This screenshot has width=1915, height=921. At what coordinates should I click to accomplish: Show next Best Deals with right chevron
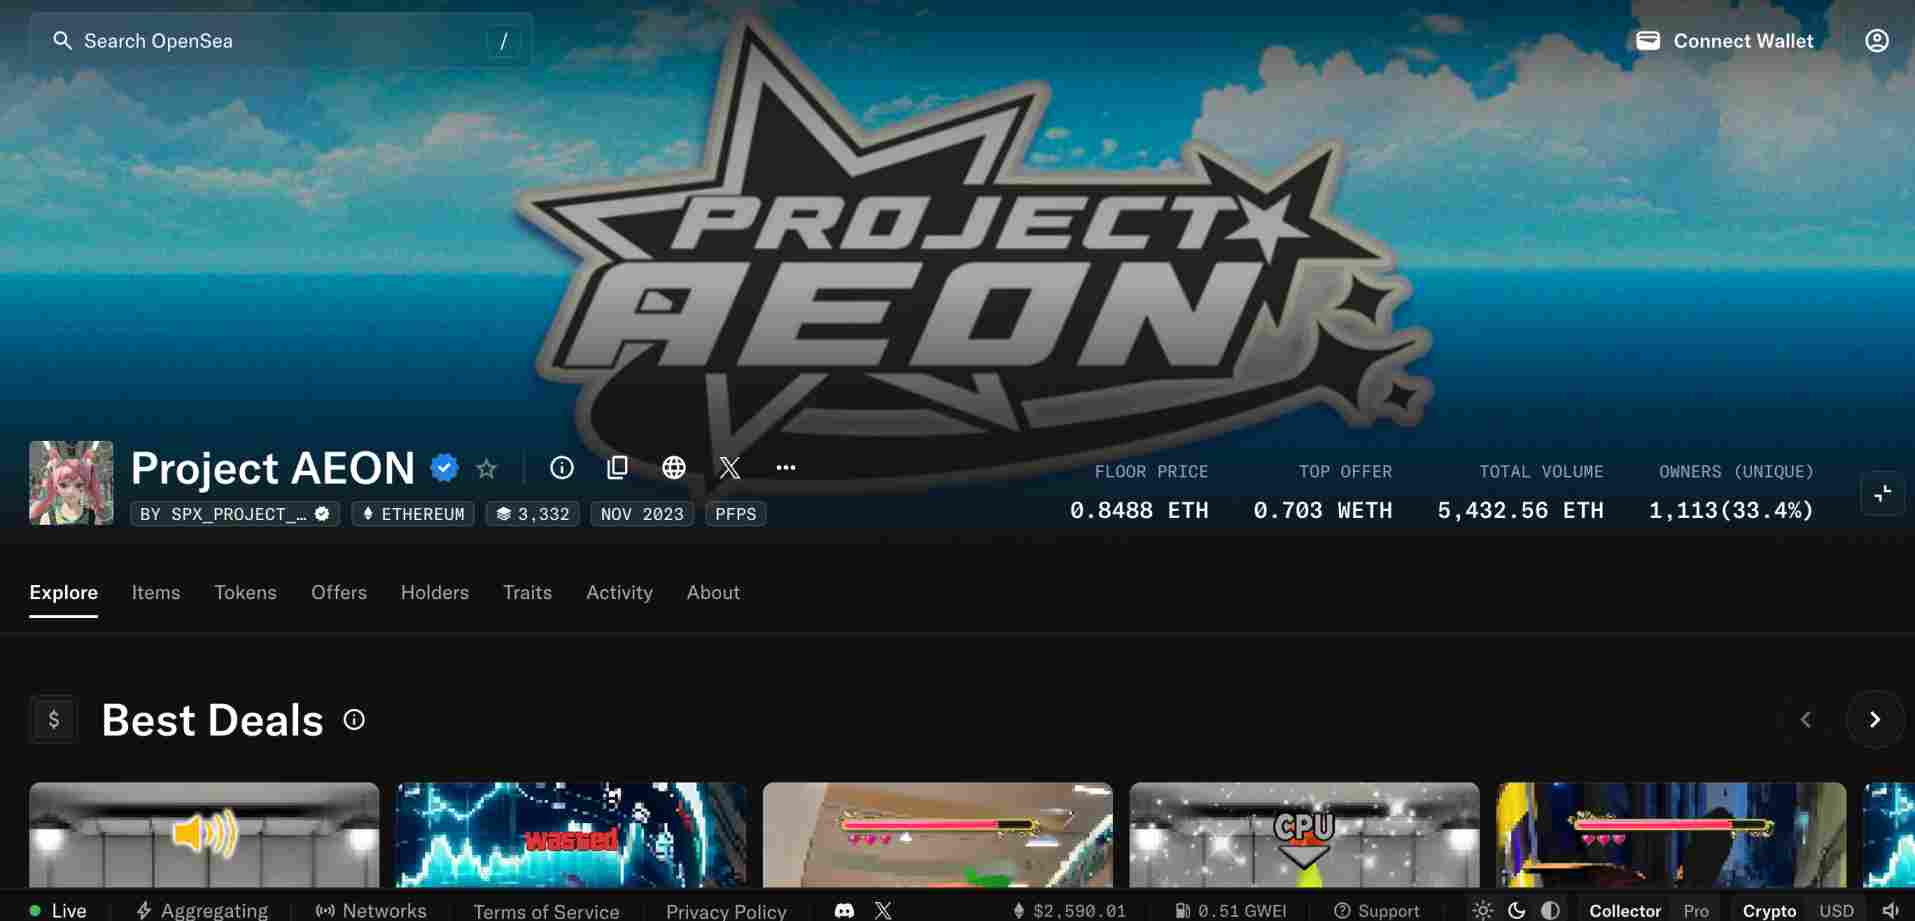pos(1874,719)
